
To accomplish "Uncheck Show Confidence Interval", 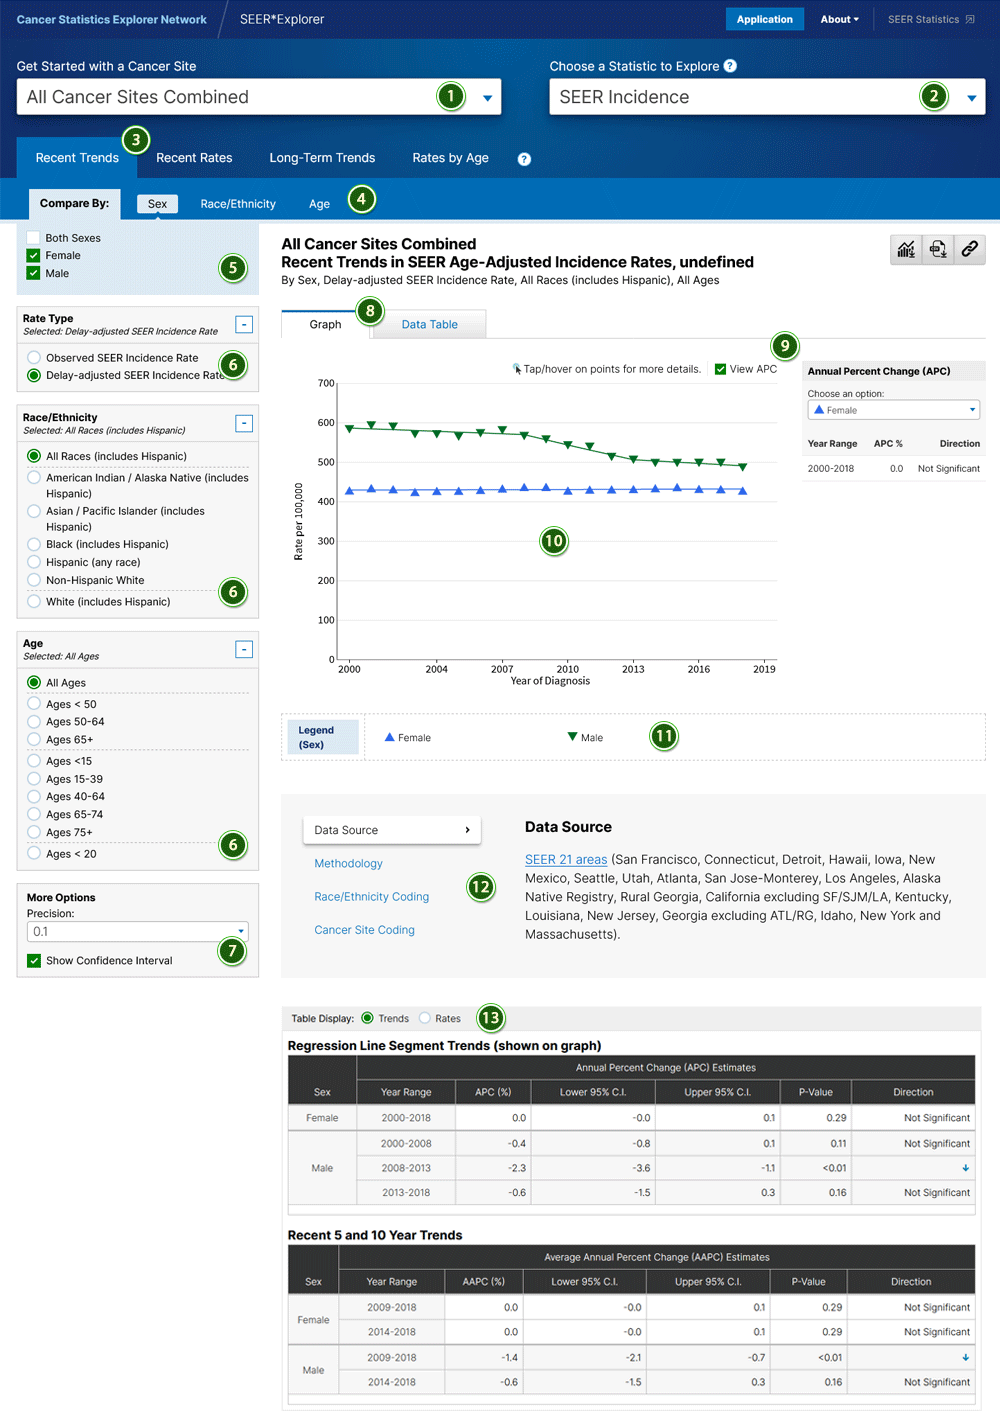I will click(34, 961).
